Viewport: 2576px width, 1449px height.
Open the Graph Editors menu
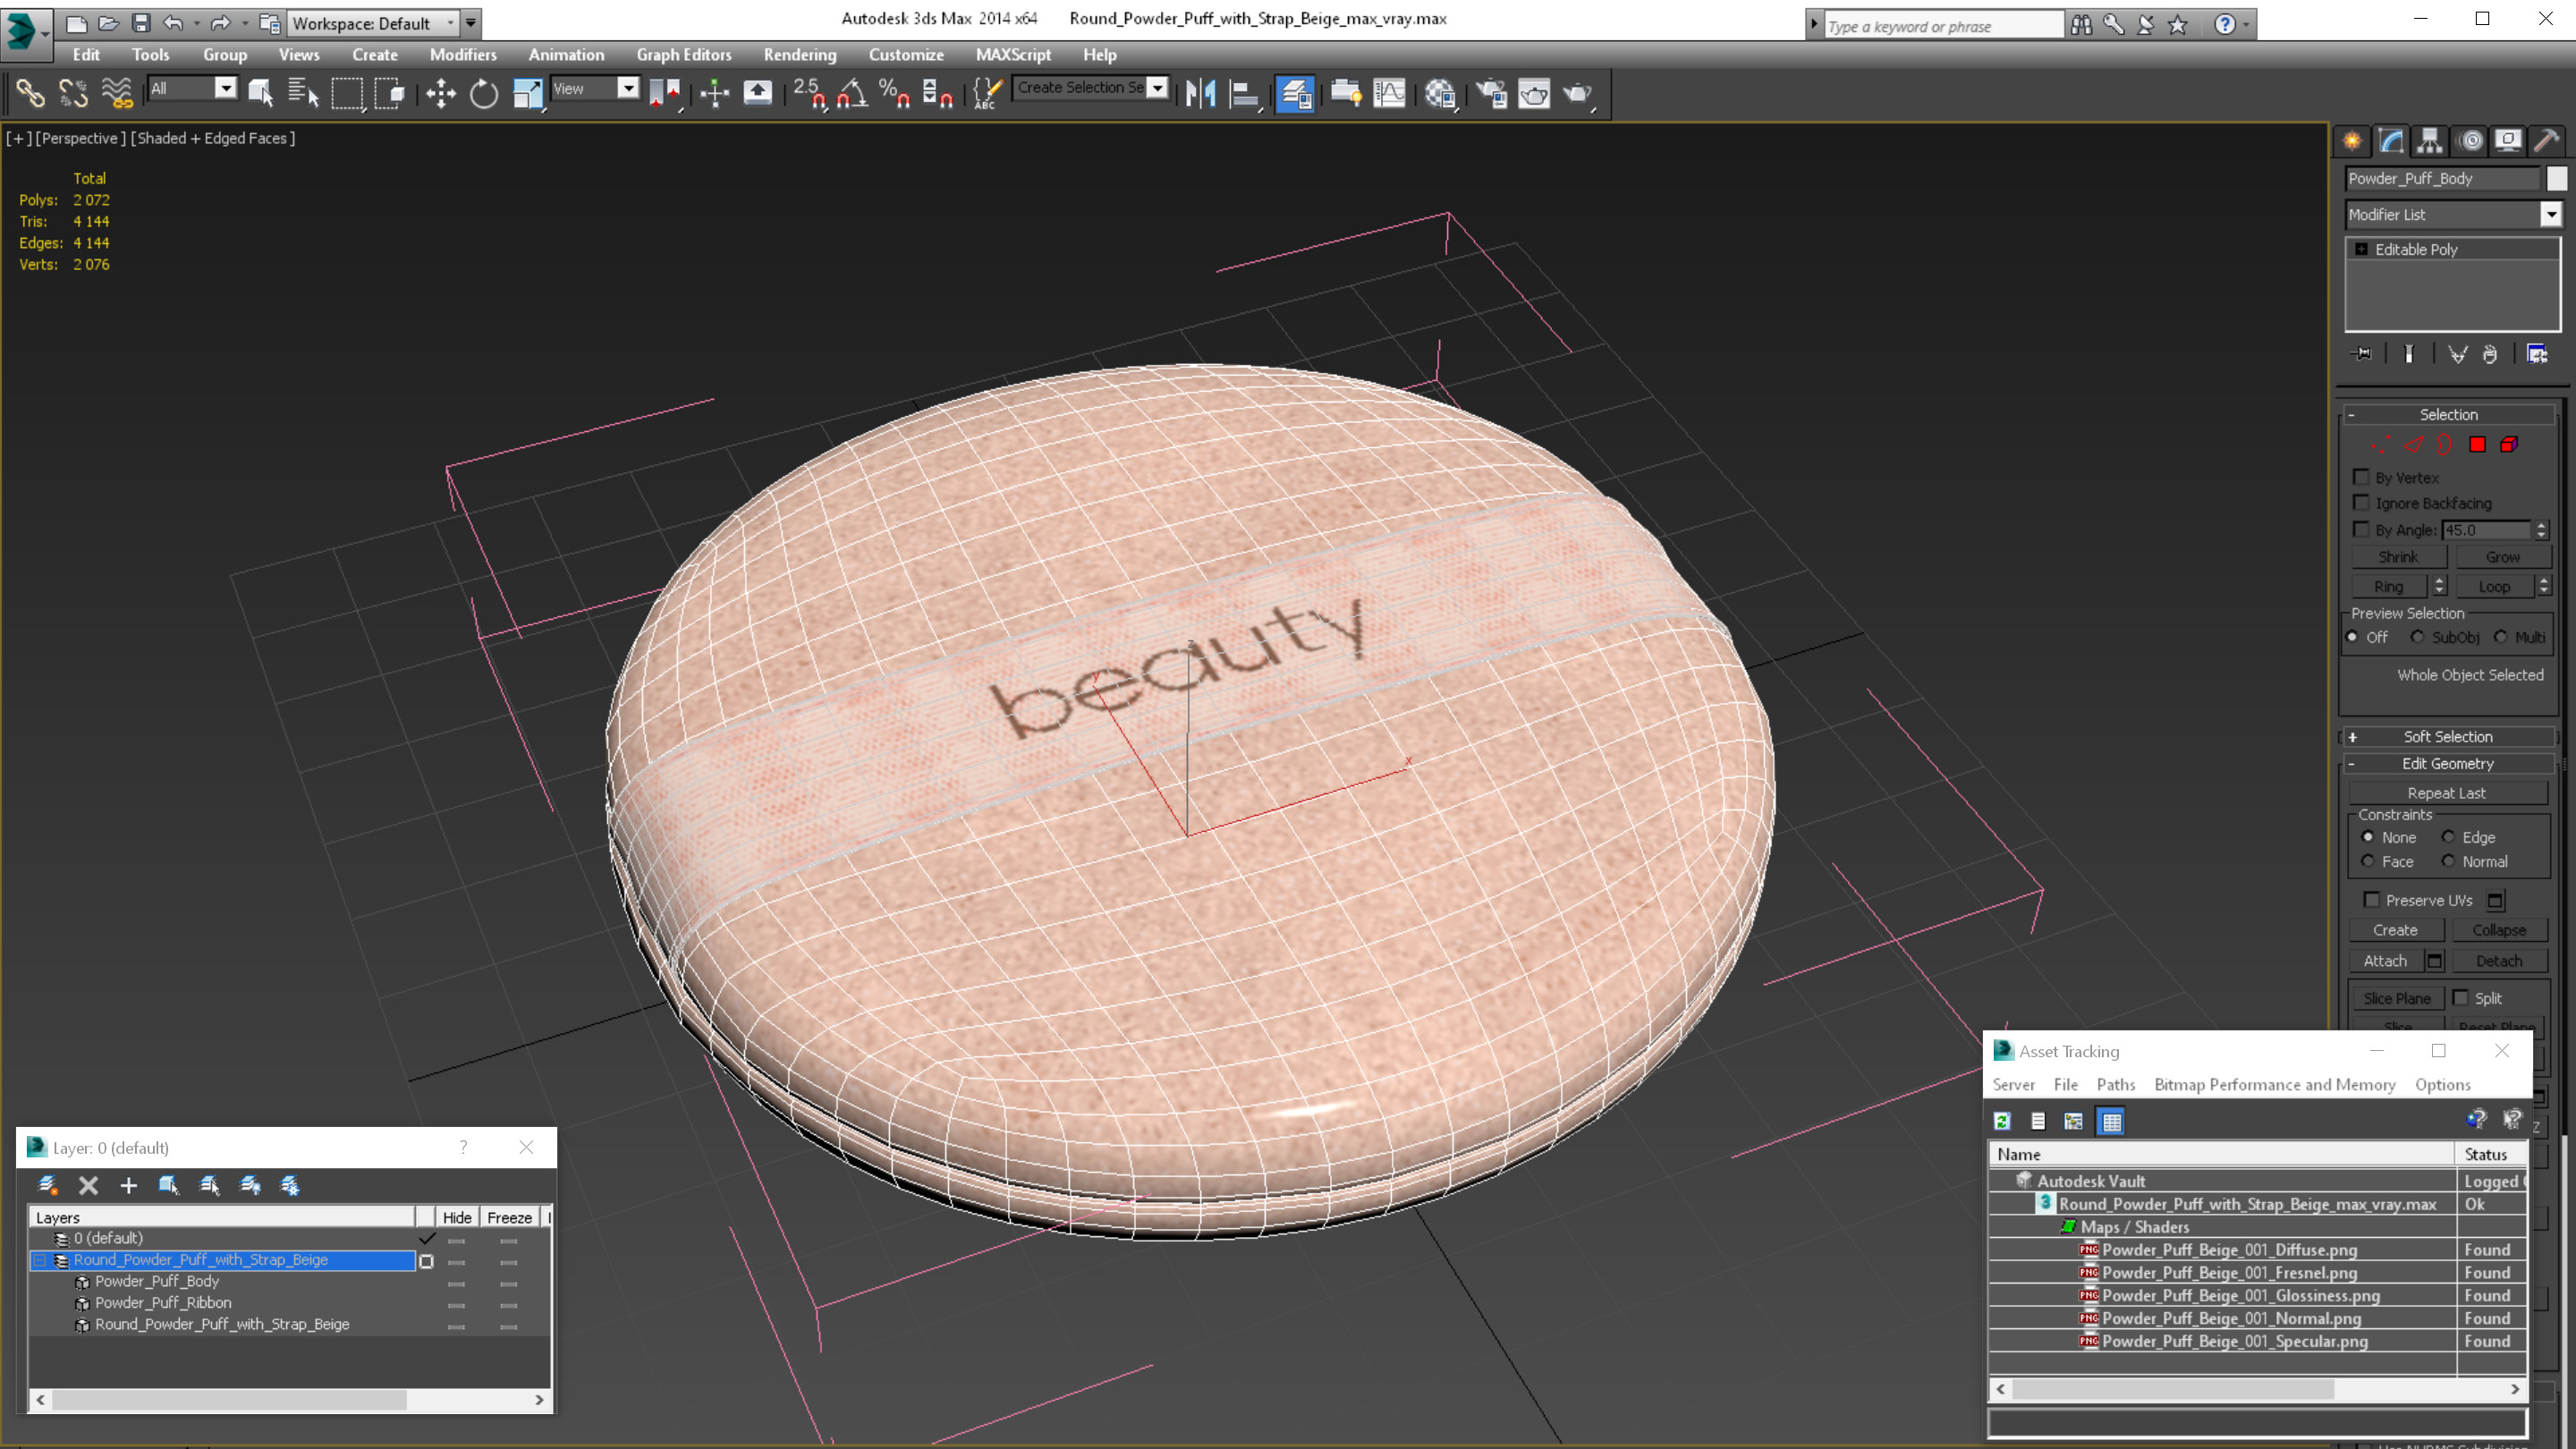pos(684,55)
